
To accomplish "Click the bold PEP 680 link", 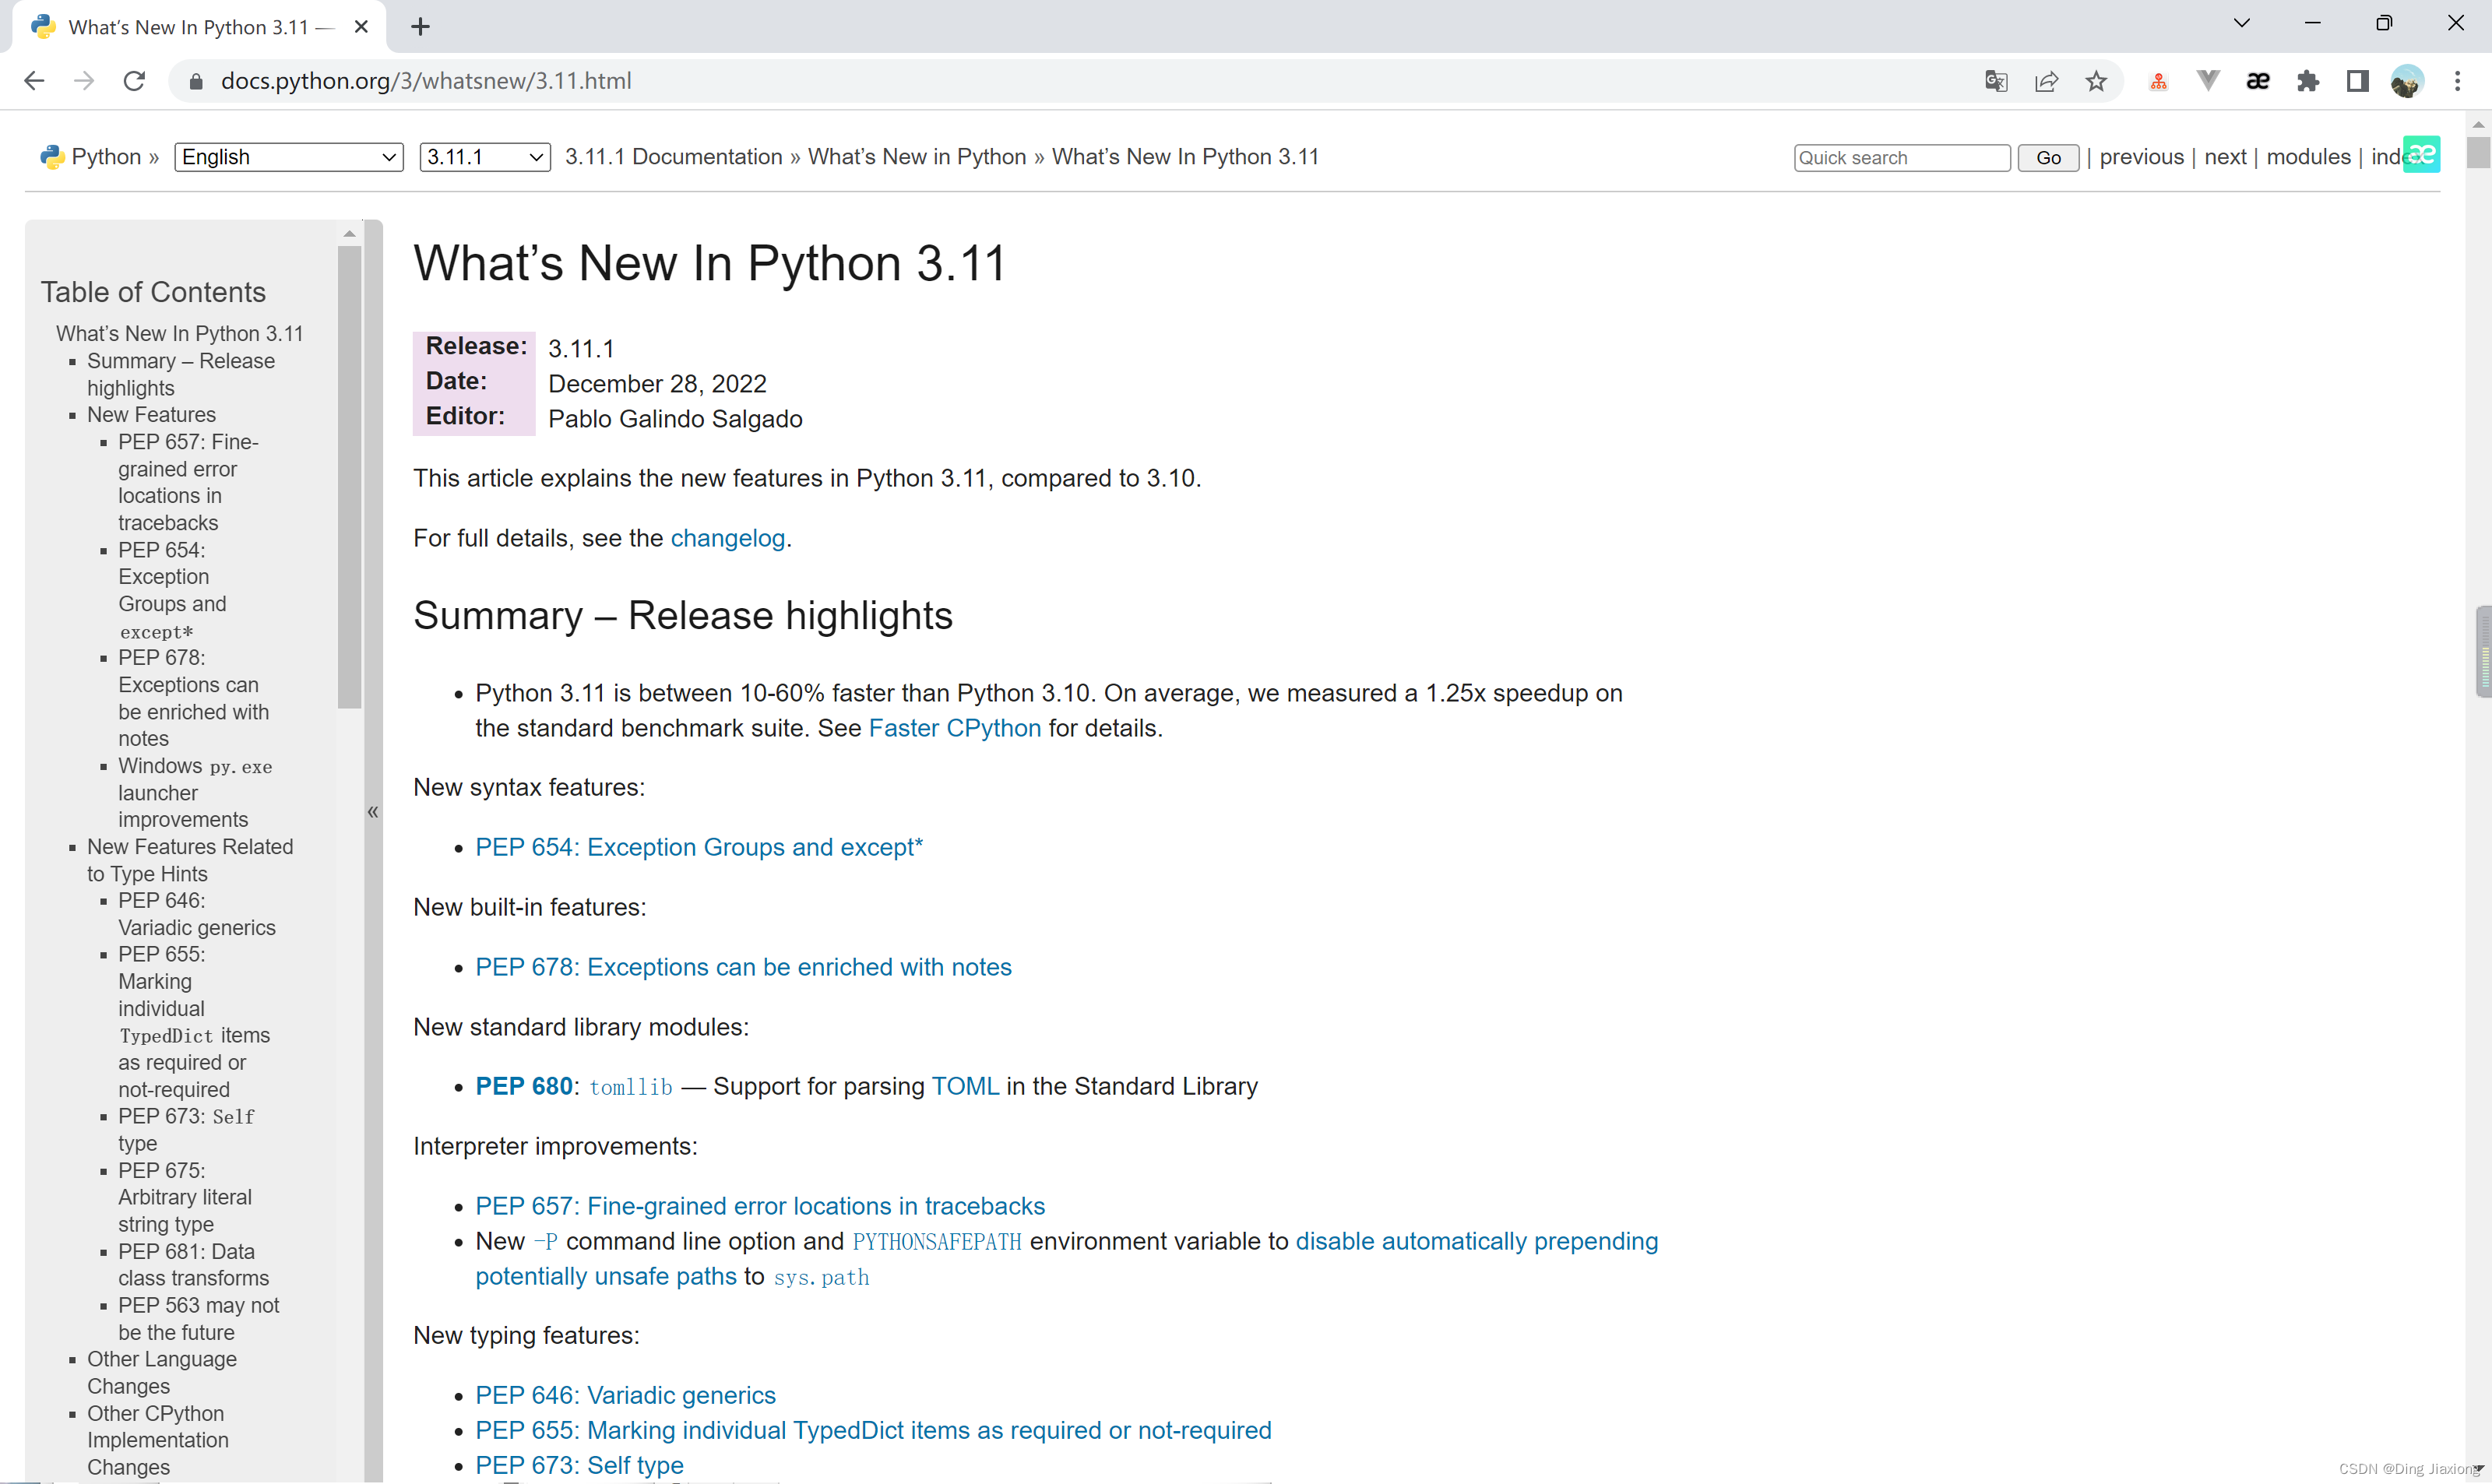I will click(524, 1087).
